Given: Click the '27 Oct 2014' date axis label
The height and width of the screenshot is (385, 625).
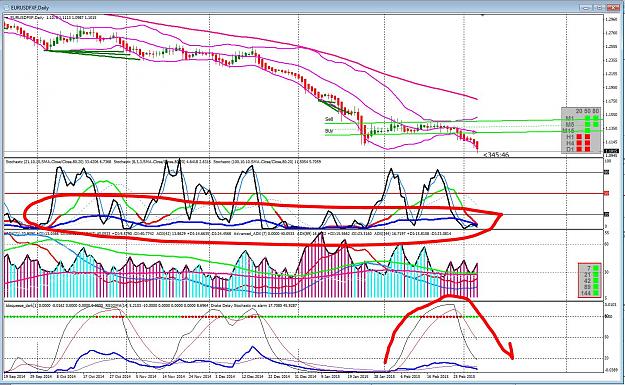Looking at the screenshot, I should coord(120,376).
